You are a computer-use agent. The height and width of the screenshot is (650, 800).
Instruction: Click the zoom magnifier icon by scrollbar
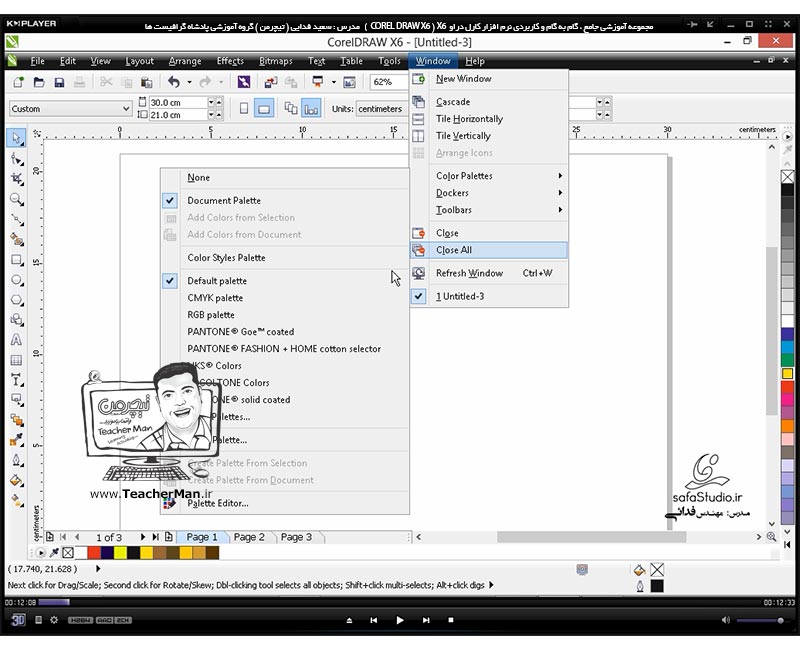(x=771, y=537)
